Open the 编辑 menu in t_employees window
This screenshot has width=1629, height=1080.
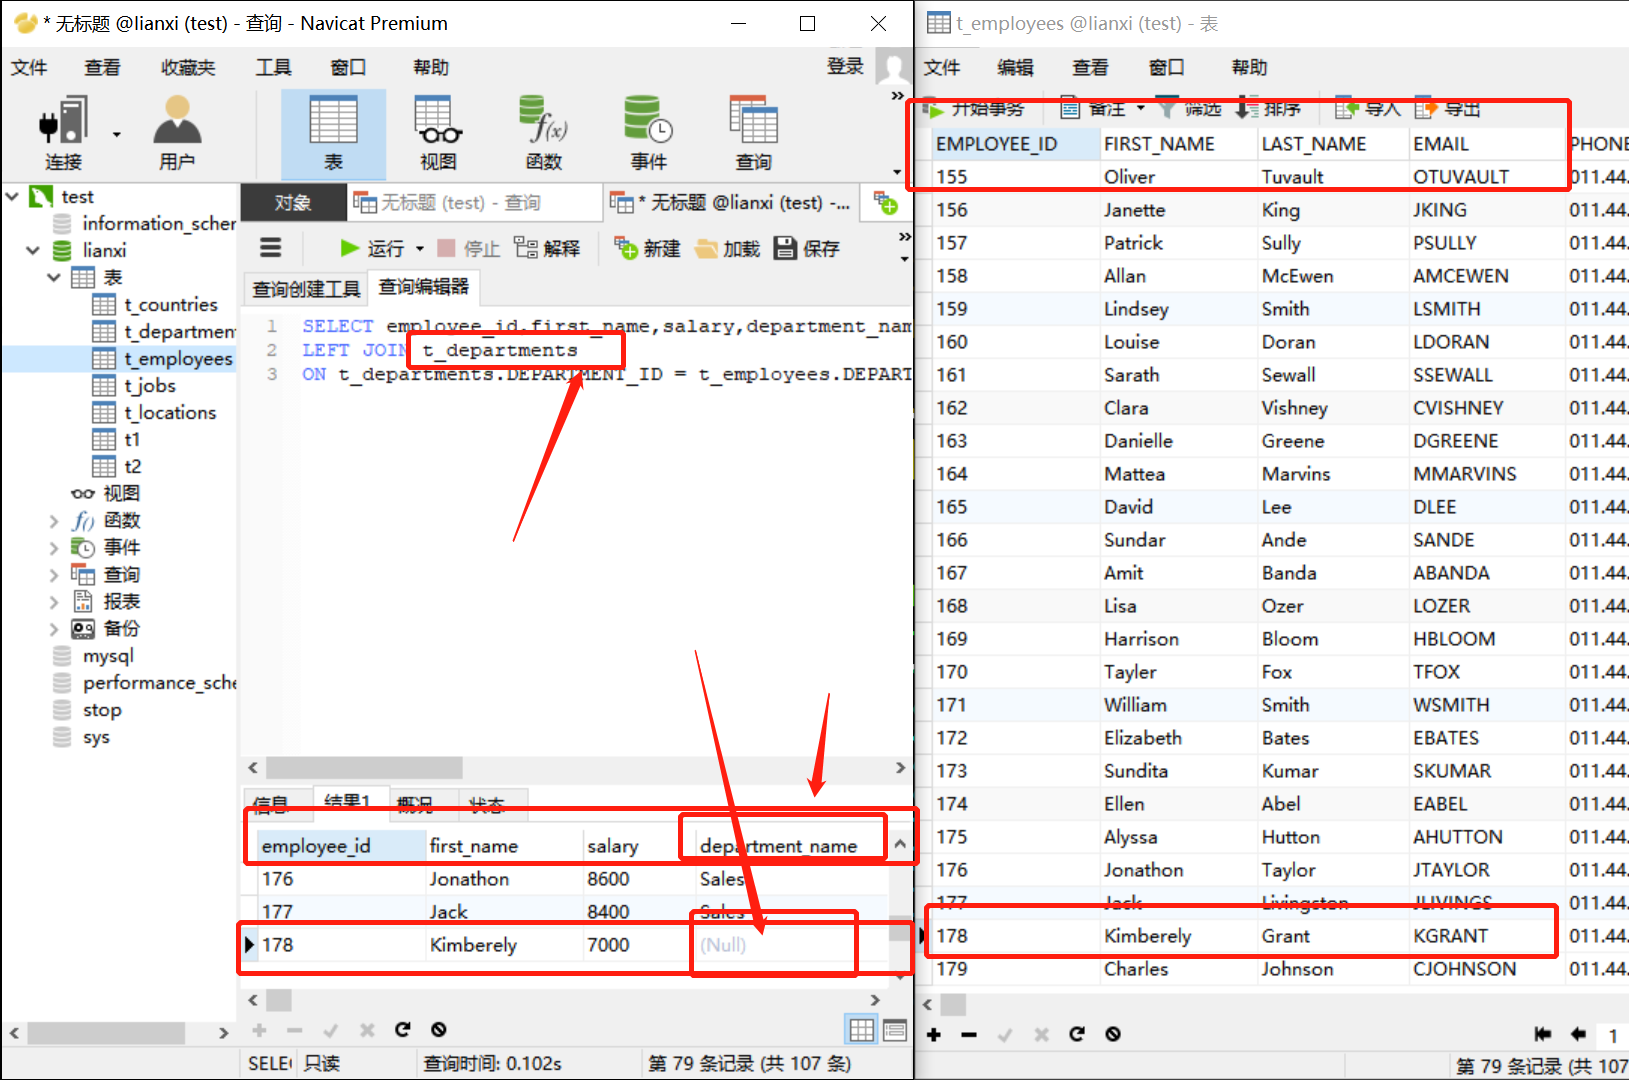click(x=1016, y=67)
